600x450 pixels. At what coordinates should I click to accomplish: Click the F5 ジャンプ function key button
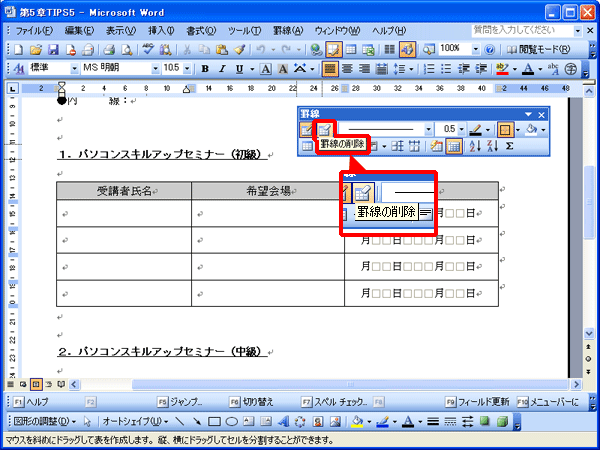(x=180, y=402)
